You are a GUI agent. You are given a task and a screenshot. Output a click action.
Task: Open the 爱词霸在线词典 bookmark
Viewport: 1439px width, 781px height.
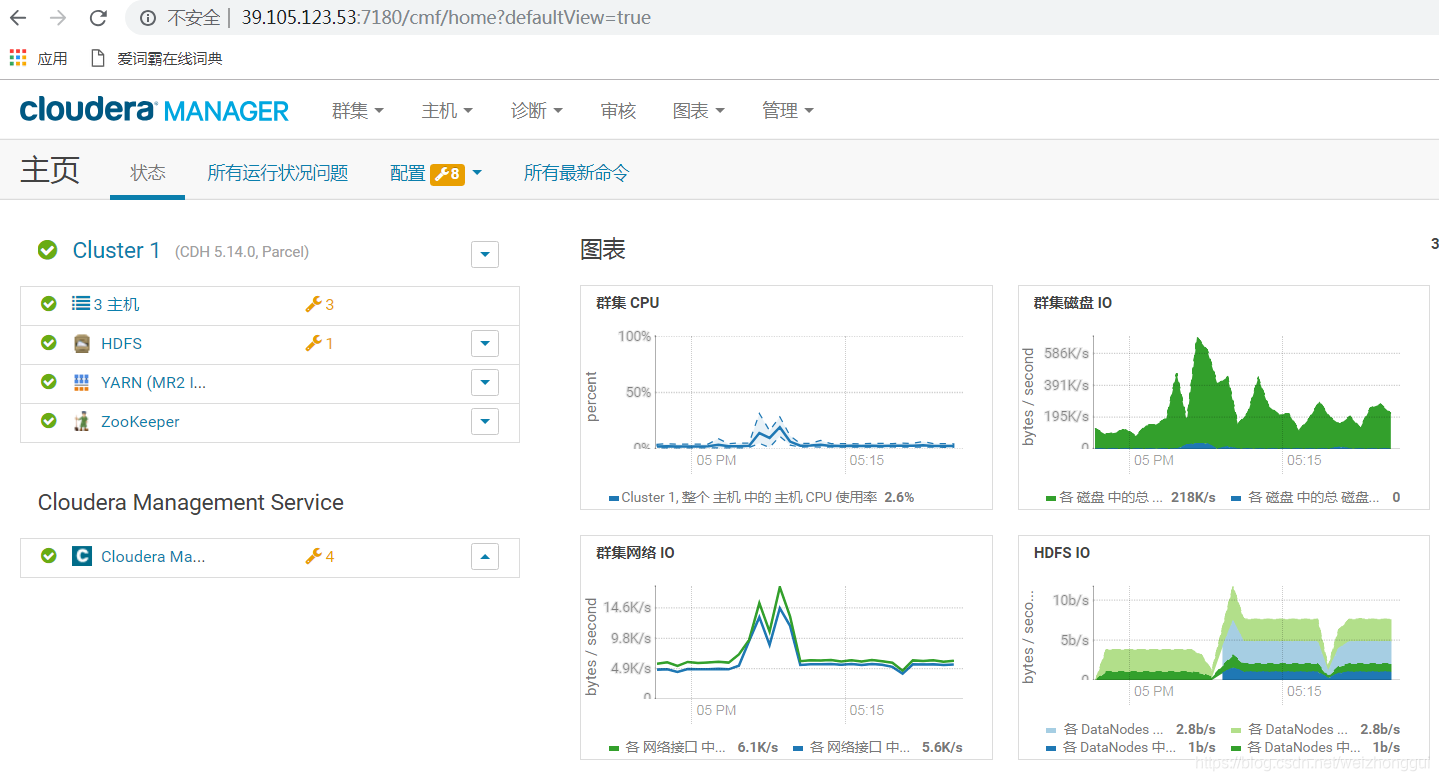click(x=157, y=58)
